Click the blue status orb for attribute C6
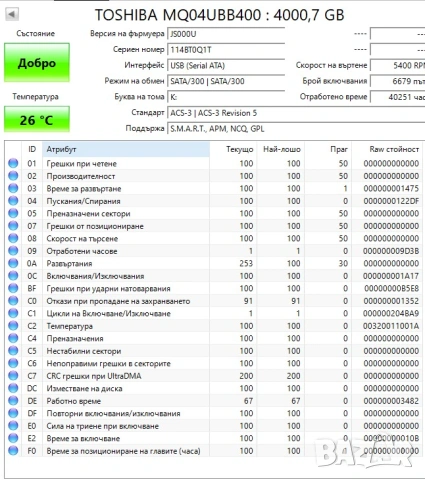 13,363
